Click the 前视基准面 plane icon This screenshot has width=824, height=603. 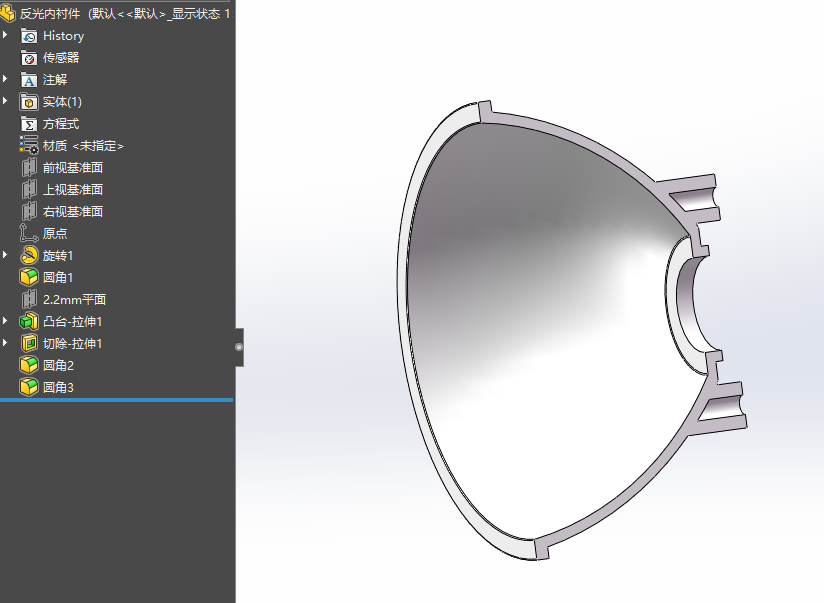click(29, 168)
